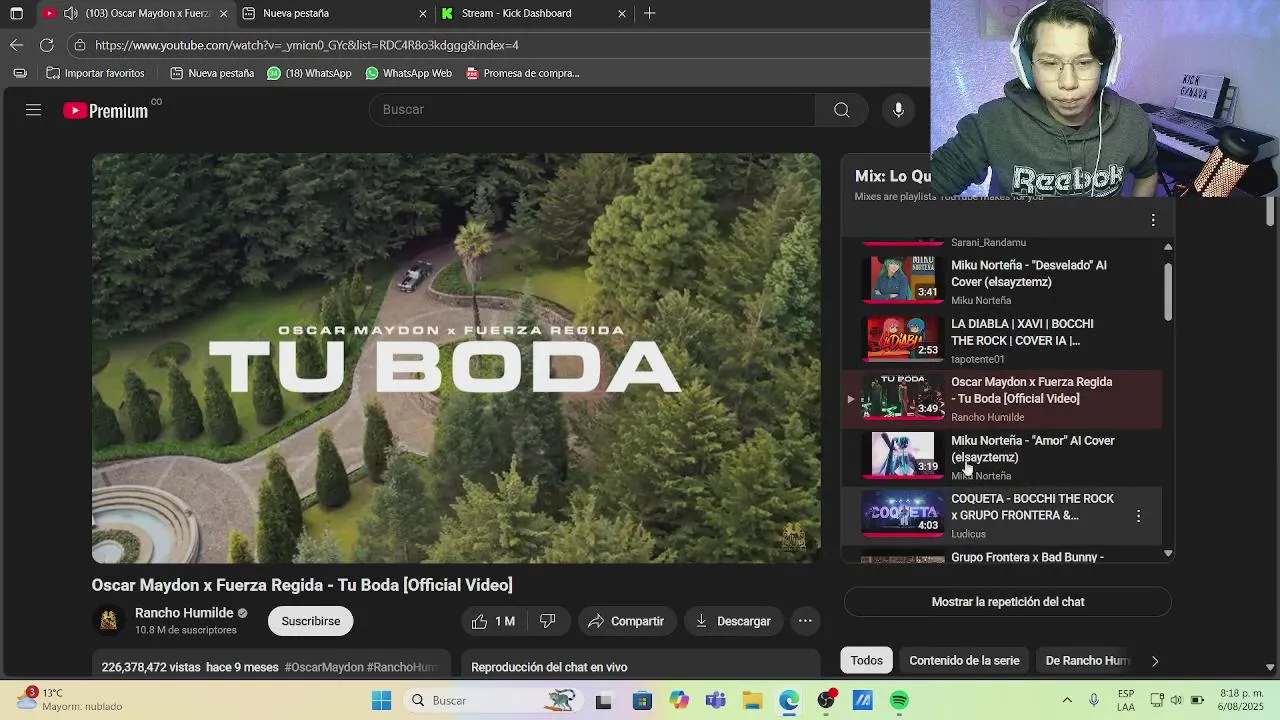Viewport: 1280px width, 720px height.
Task: Open a new browser tab
Action: click(x=650, y=13)
